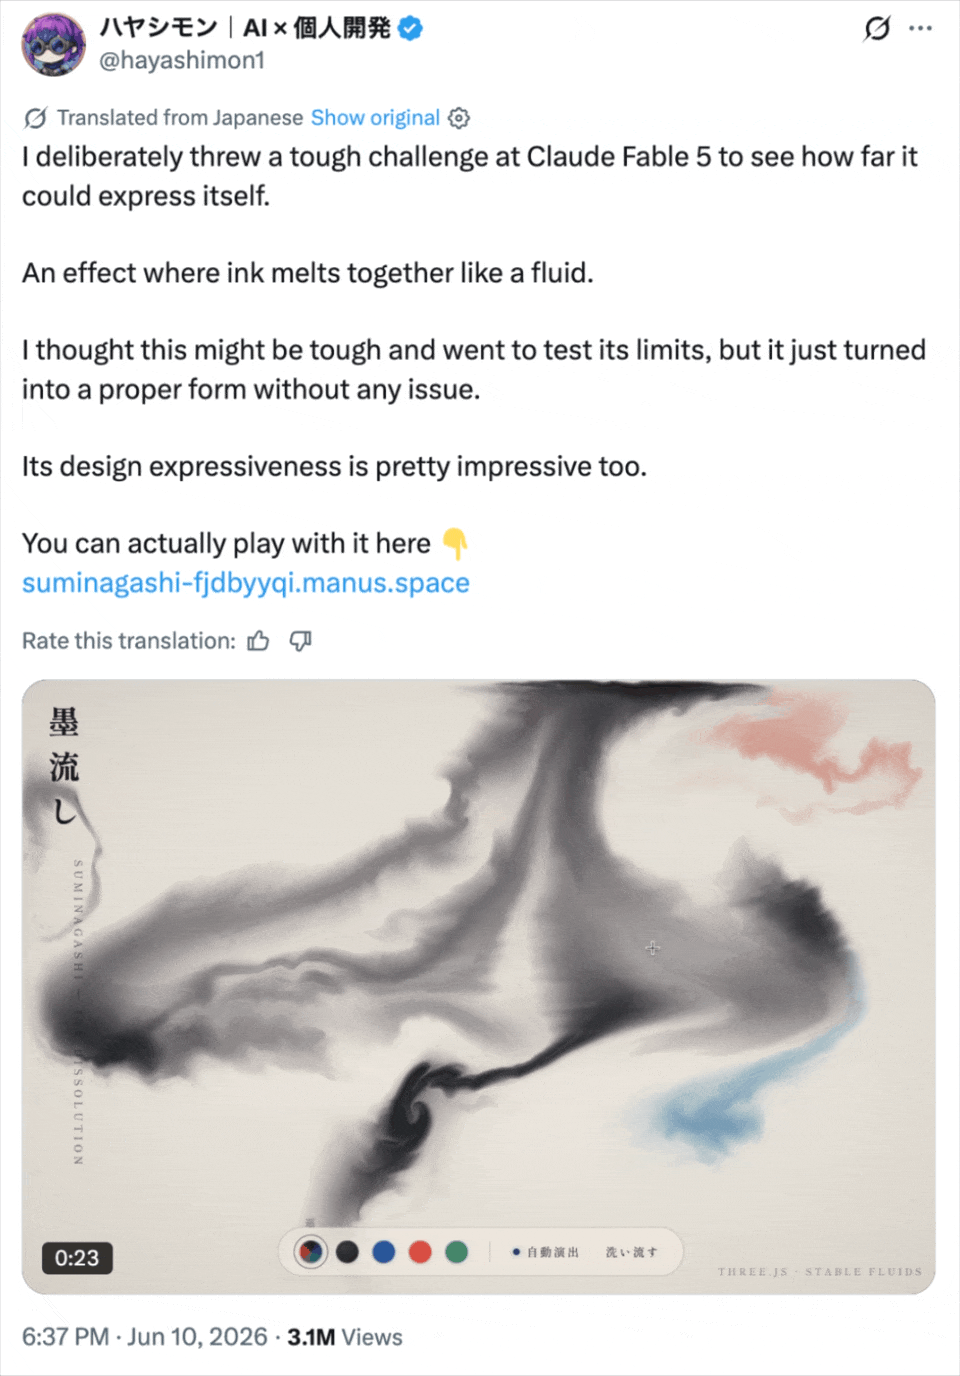Image resolution: width=960 pixels, height=1376 pixels.
Task: Click the Grok translate icon beside Translated
Action: [x=35, y=118]
